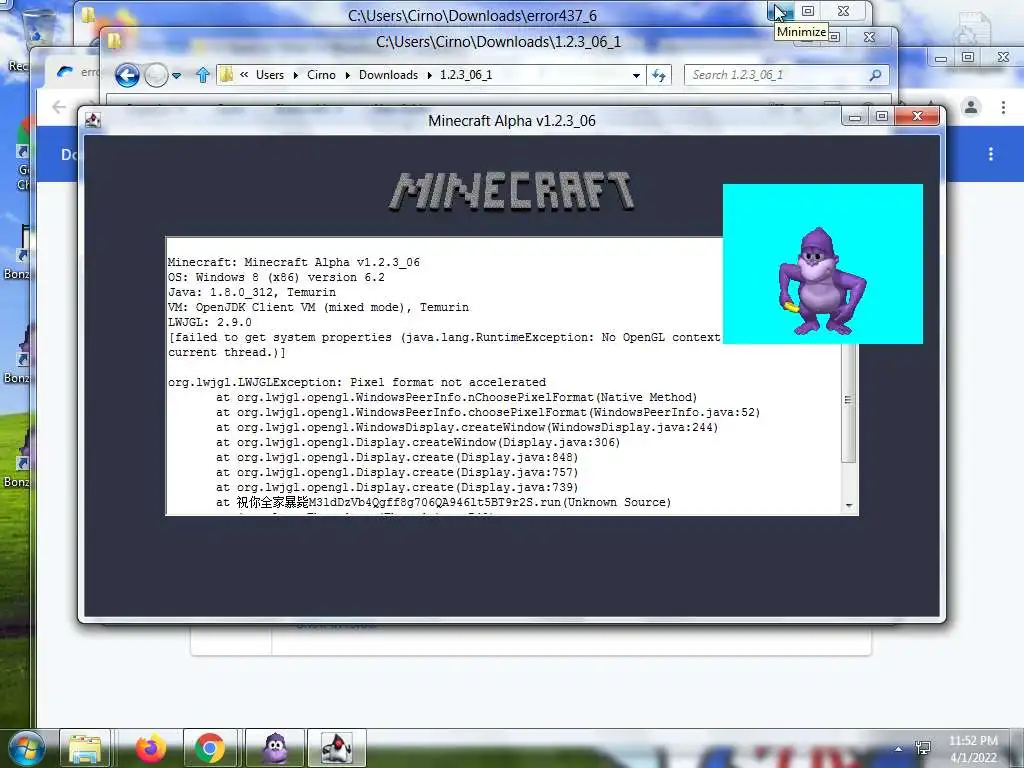Maximize the Minecraft Alpha window
The width and height of the screenshot is (1024, 768).
[x=882, y=117]
